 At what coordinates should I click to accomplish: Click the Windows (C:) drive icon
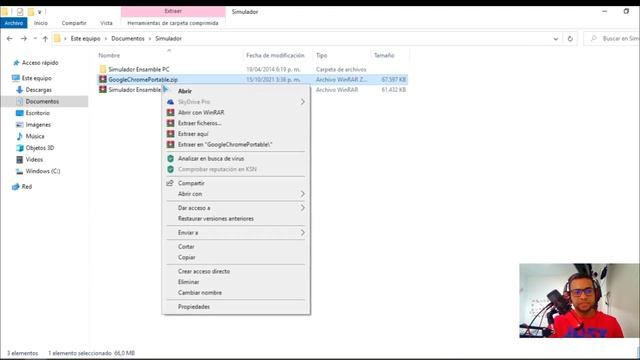pos(19,171)
